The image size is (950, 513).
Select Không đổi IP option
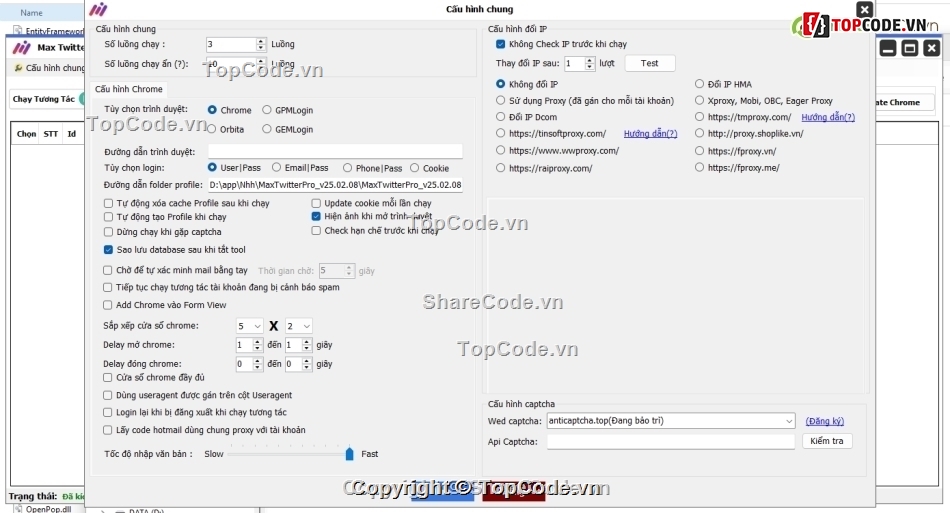(500, 84)
